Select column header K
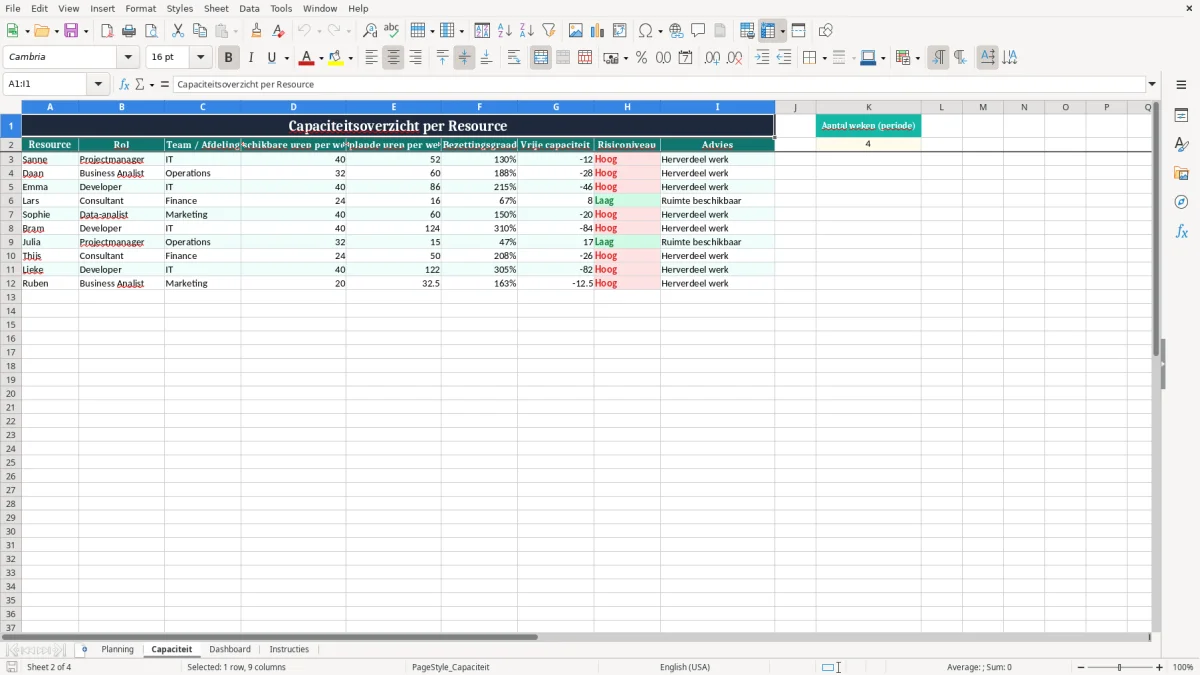1200x675 pixels. pos(868,107)
